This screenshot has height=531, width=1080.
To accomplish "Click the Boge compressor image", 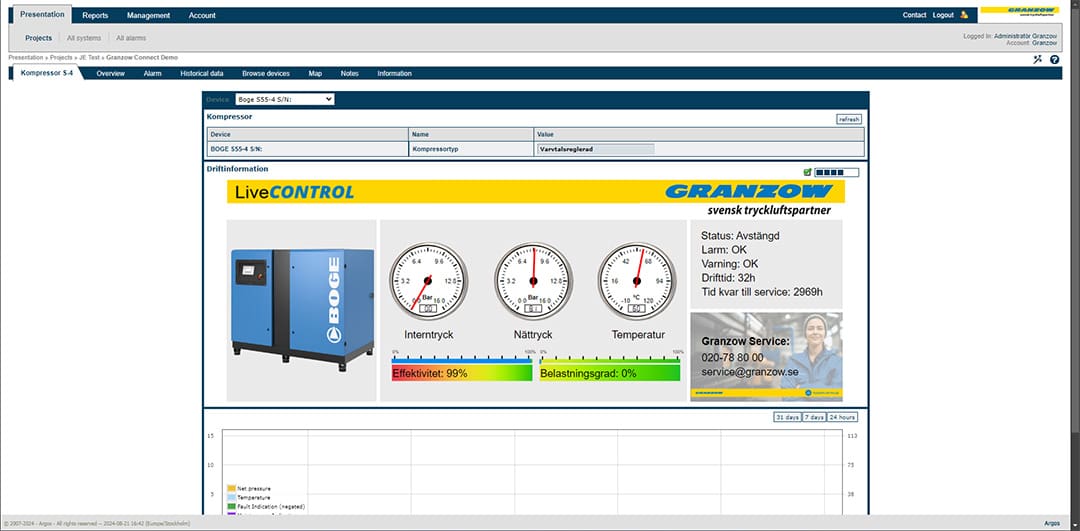I will pyautogui.click(x=302, y=309).
